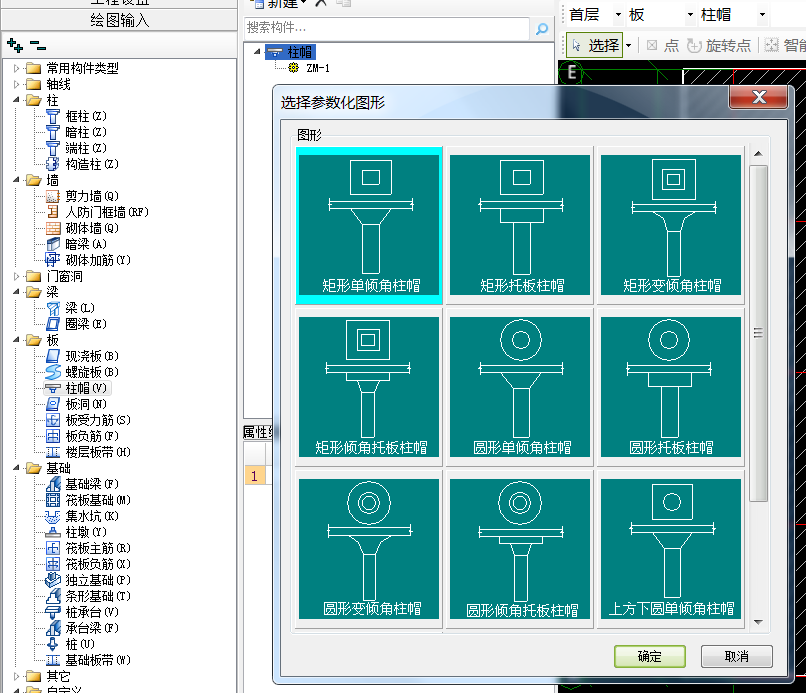Image resolution: width=806 pixels, height=693 pixels.
Task: Cancel with the 取消 button
Action: [737, 656]
